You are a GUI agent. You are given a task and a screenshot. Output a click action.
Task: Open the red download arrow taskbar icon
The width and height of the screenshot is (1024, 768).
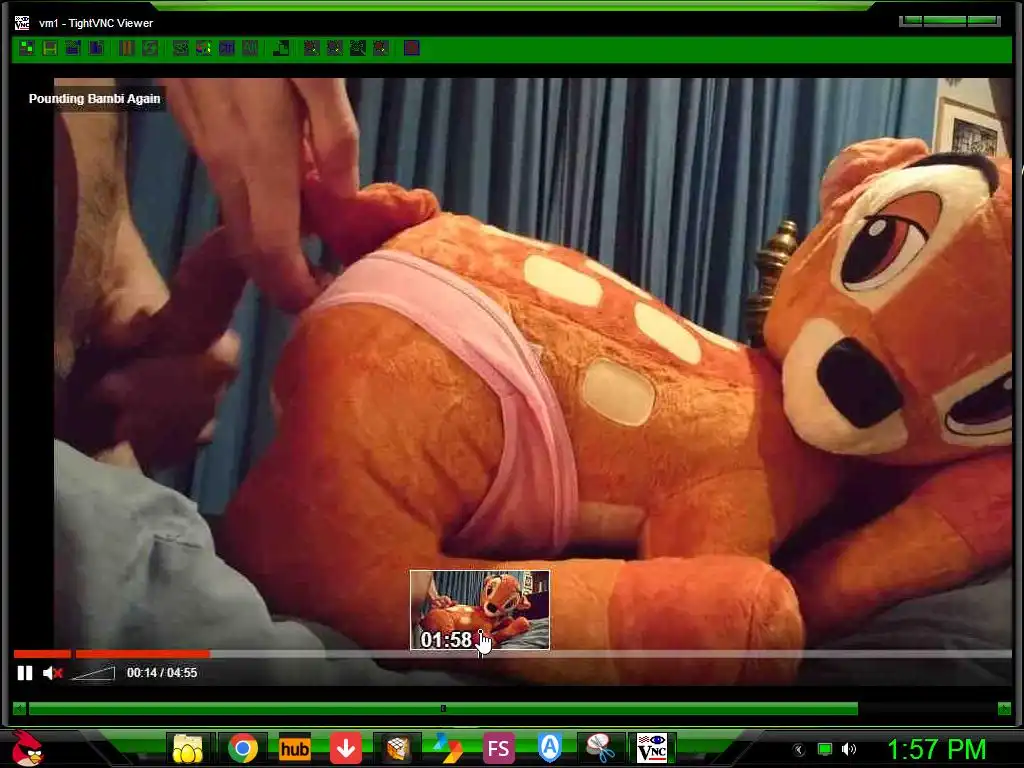[x=345, y=748]
